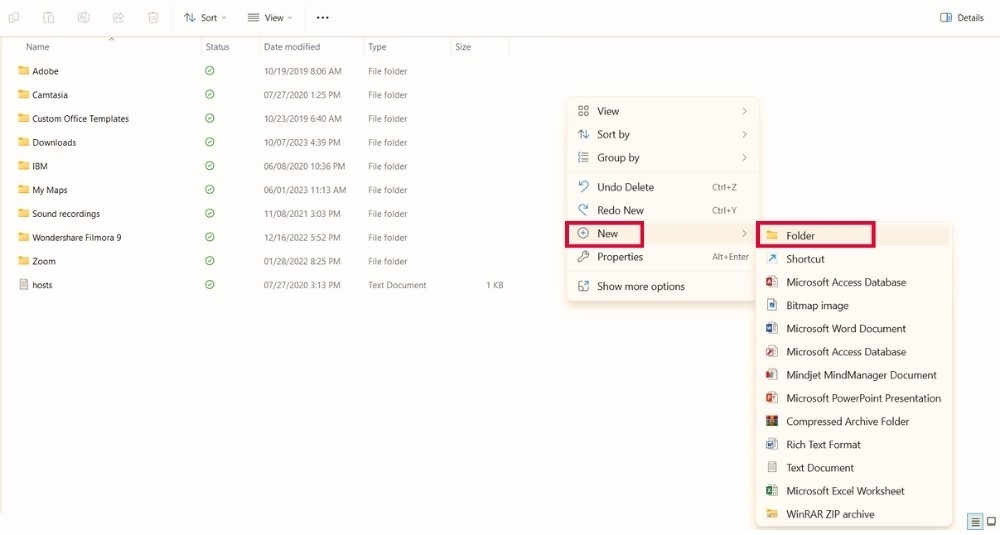The image size is (1000, 535).
Task: Click the Size column header
Action: [463, 47]
